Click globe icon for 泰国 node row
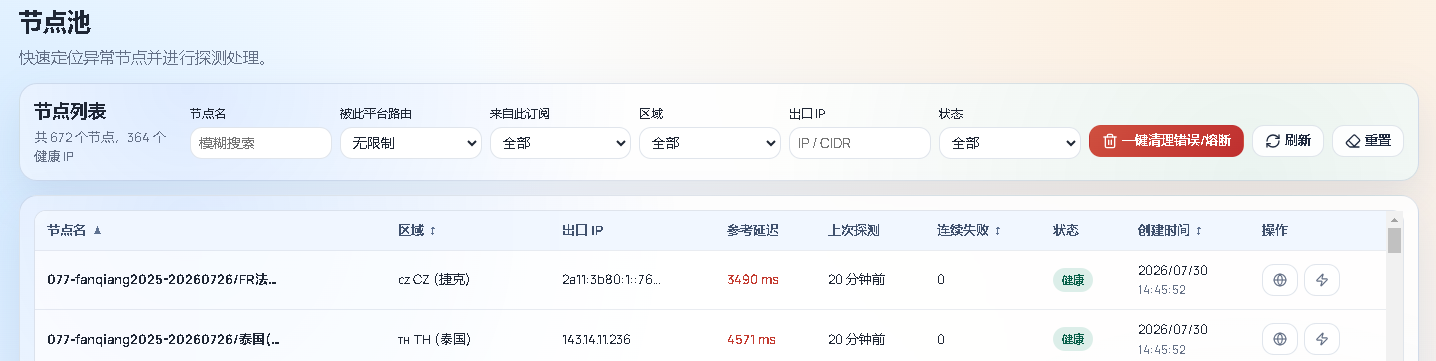 1280,339
